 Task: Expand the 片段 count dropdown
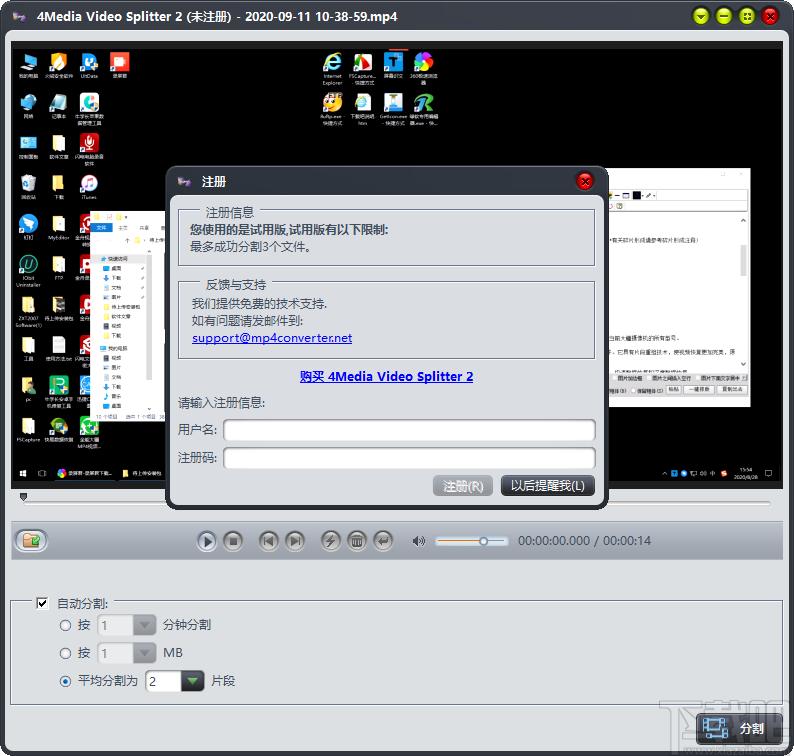pyautogui.click(x=192, y=681)
